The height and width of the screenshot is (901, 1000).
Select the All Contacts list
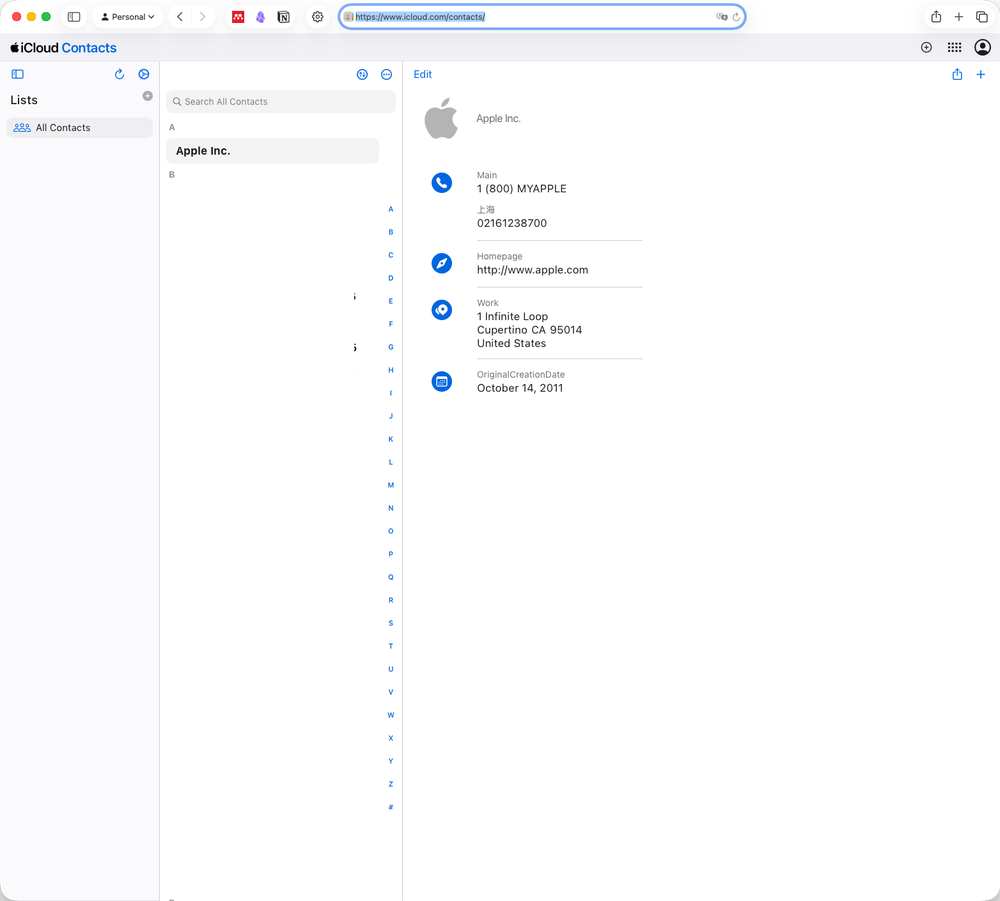[80, 128]
